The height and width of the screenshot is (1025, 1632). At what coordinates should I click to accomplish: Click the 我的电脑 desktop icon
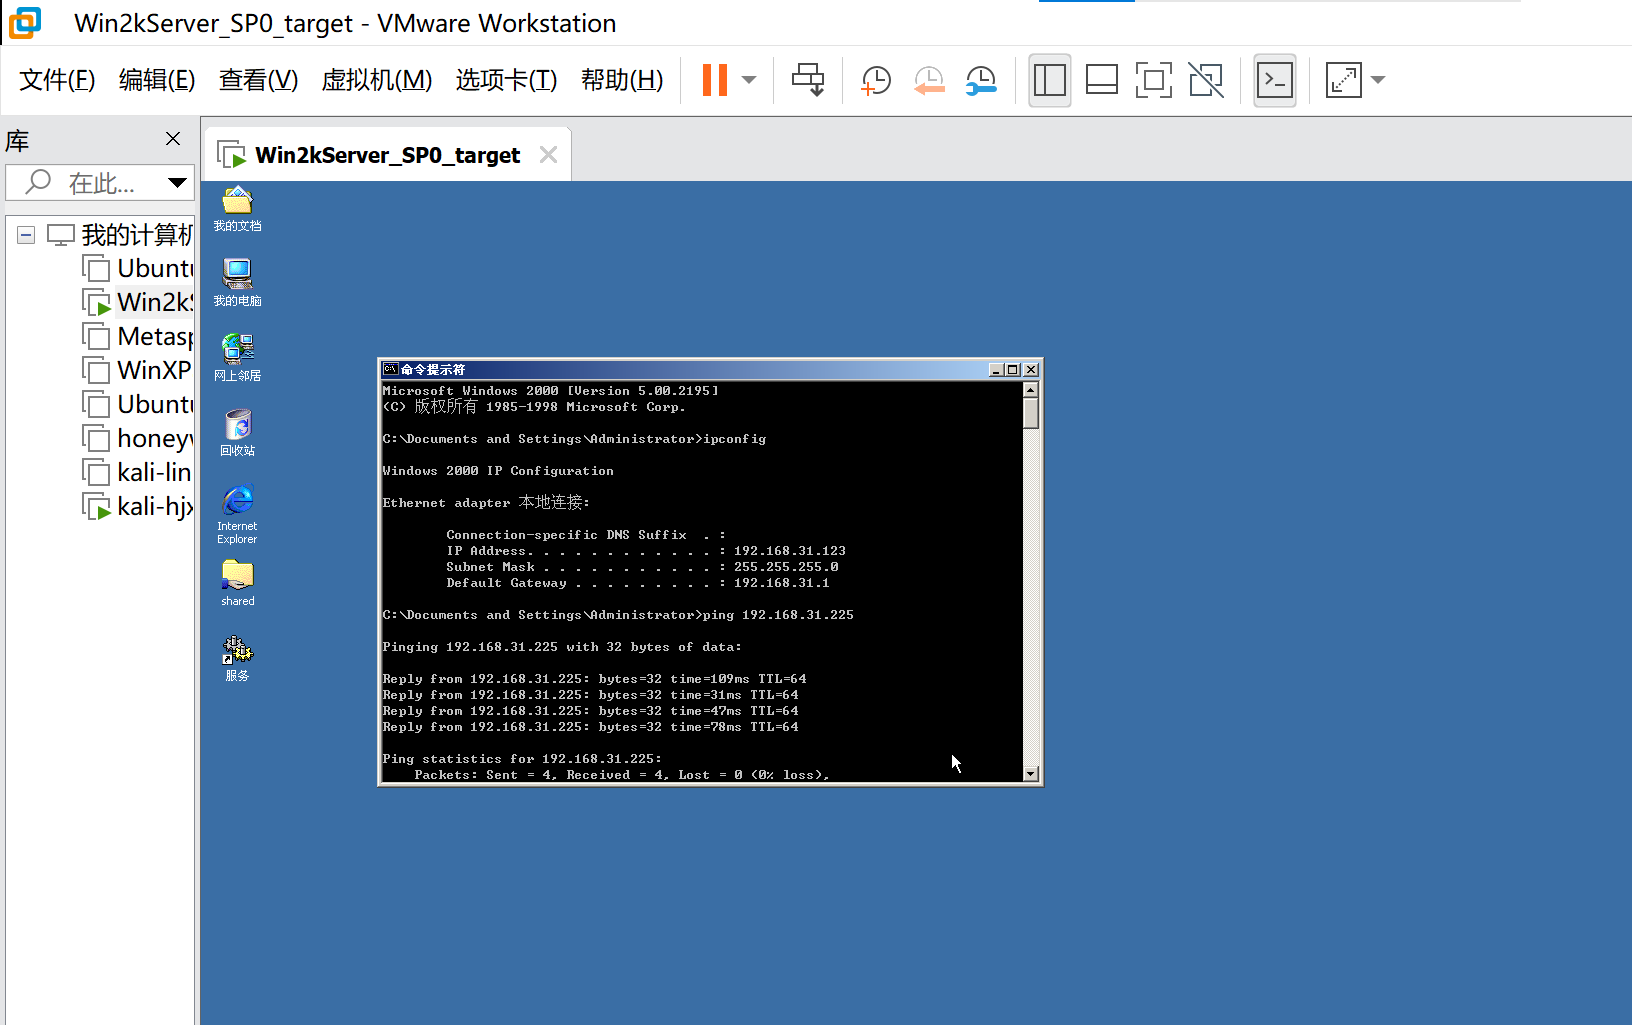[237, 283]
